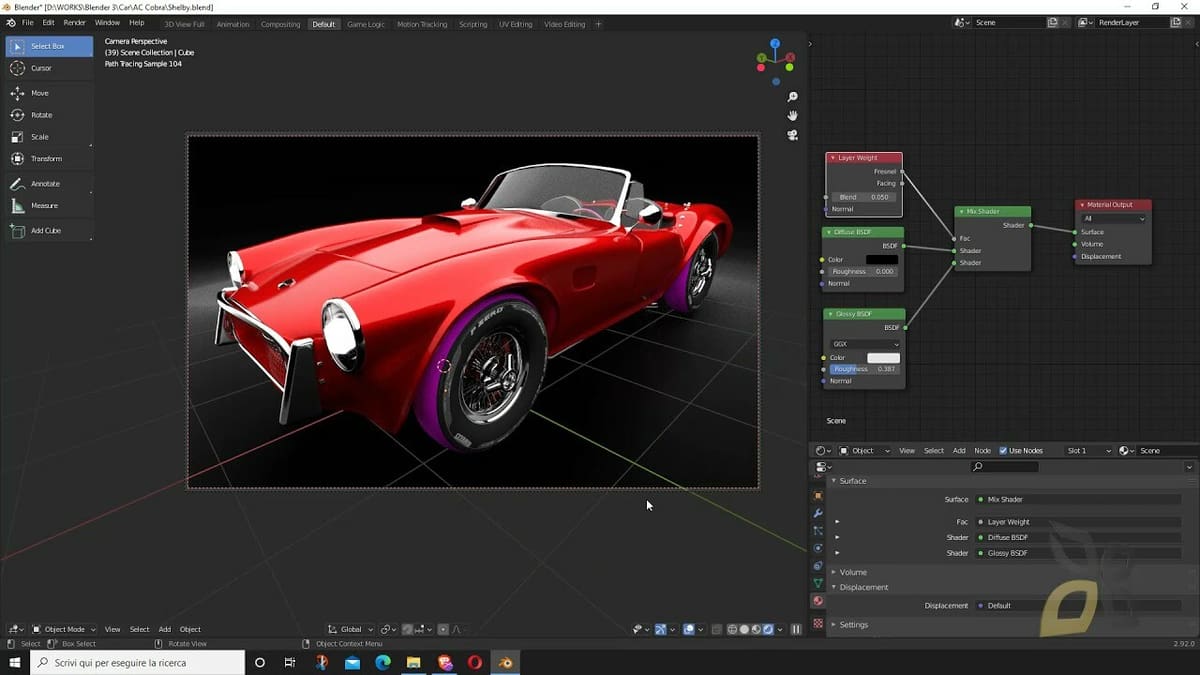Screen dimensions: 1200x675
Task: Open the Object Constraints properties tab
Action: (x=818, y=566)
